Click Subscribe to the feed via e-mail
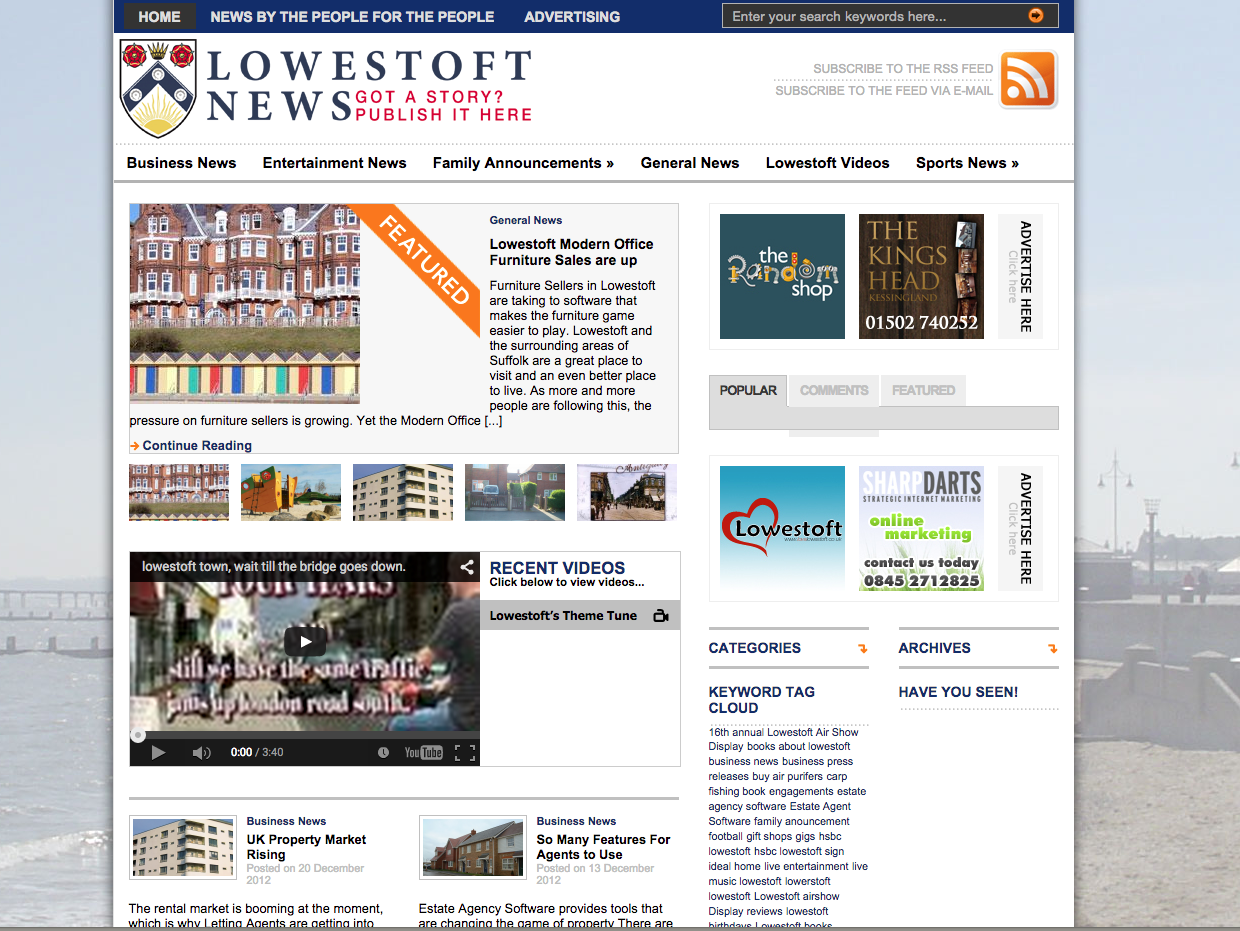The width and height of the screenshot is (1240, 931). pos(884,91)
